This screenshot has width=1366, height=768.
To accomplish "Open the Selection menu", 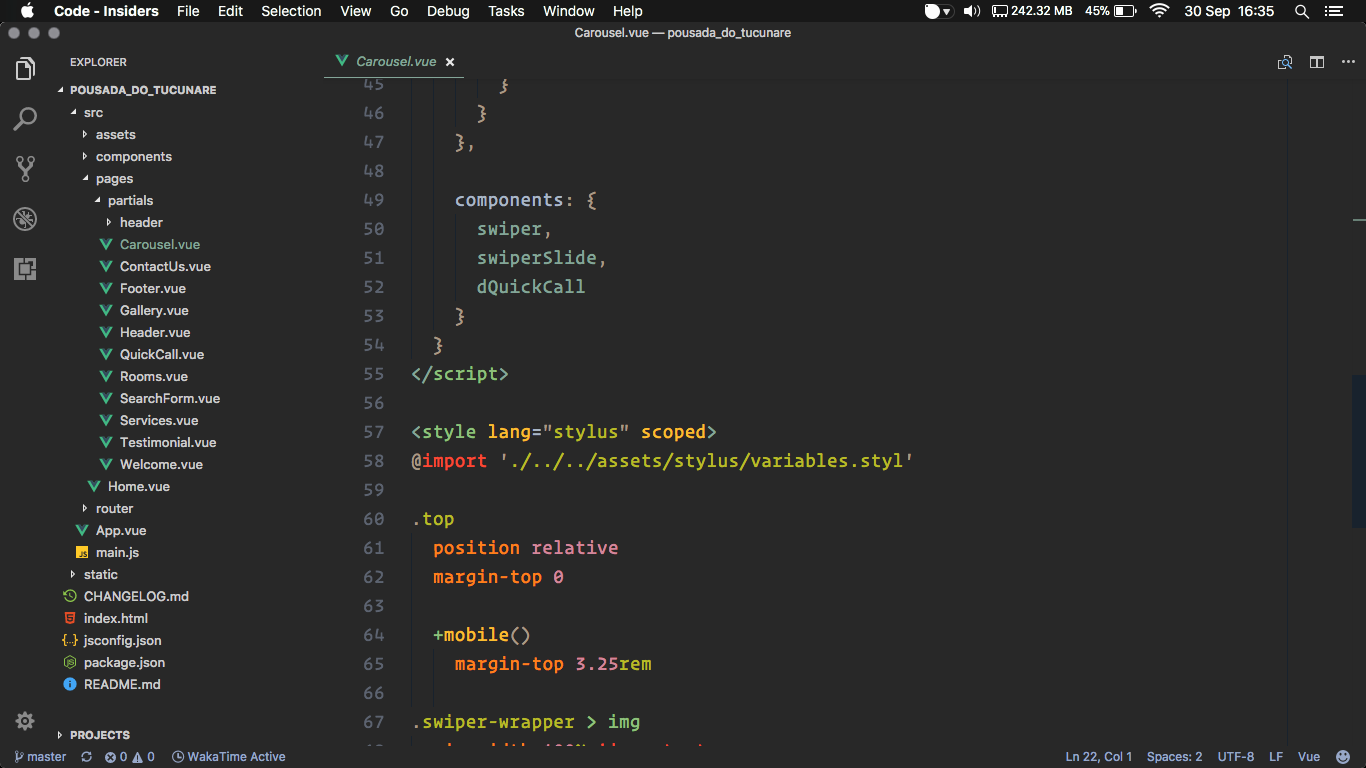I will [x=291, y=11].
